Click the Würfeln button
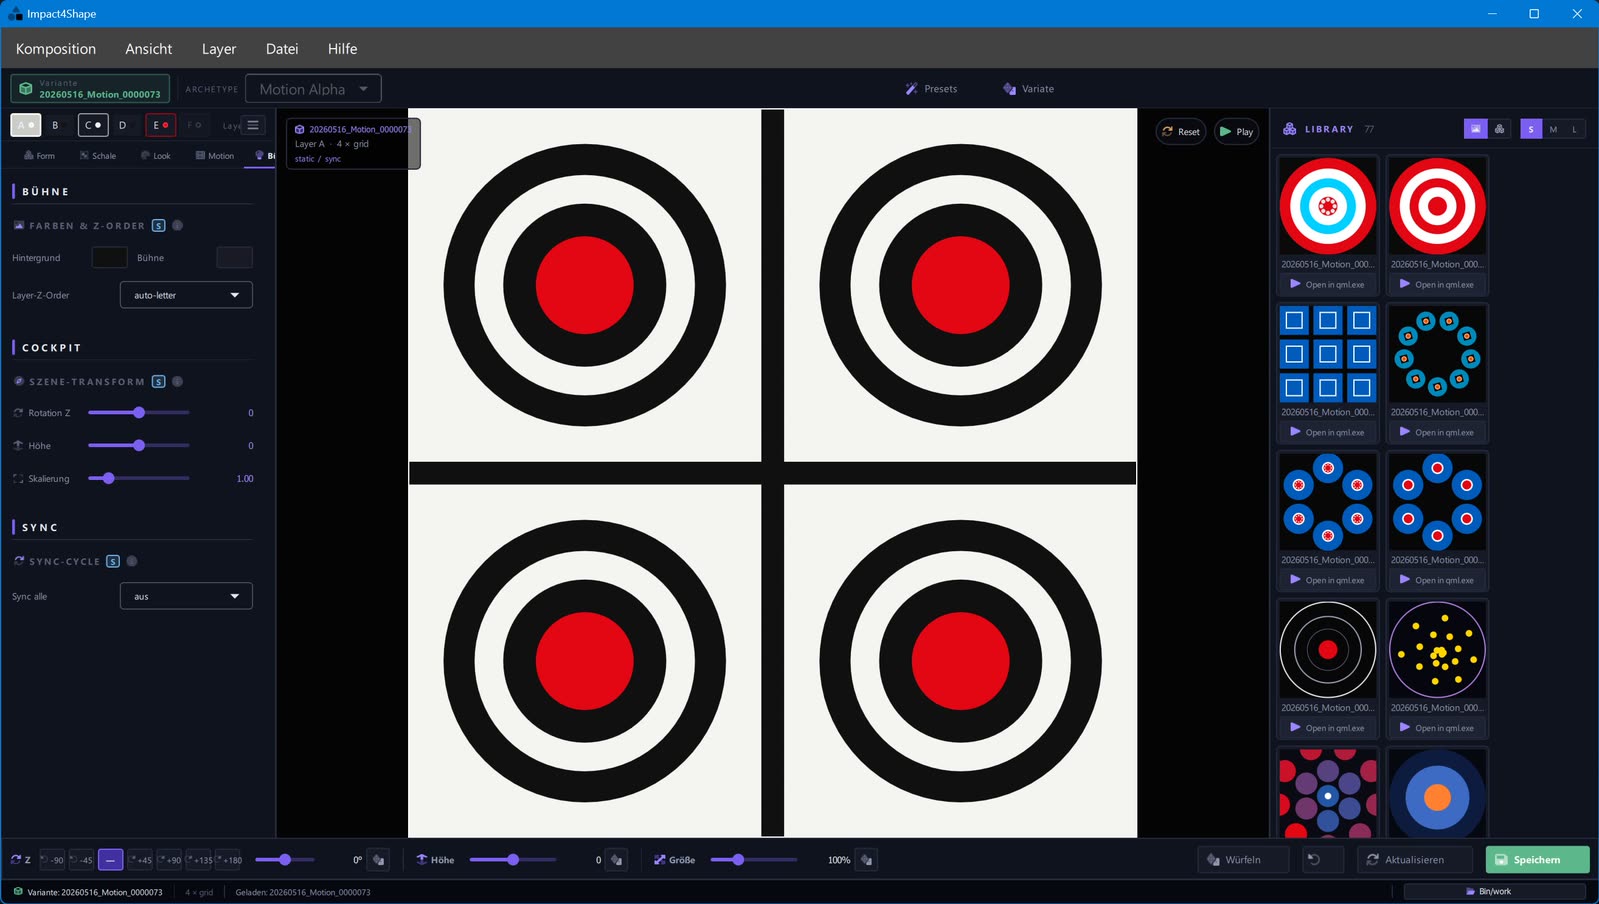1599x904 pixels. coord(1243,860)
